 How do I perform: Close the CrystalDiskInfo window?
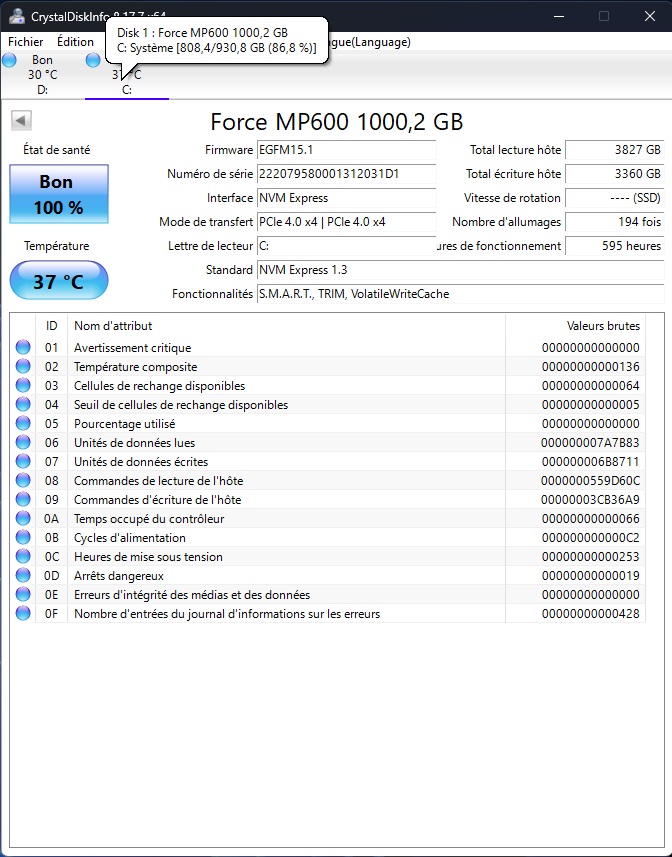click(x=650, y=16)
